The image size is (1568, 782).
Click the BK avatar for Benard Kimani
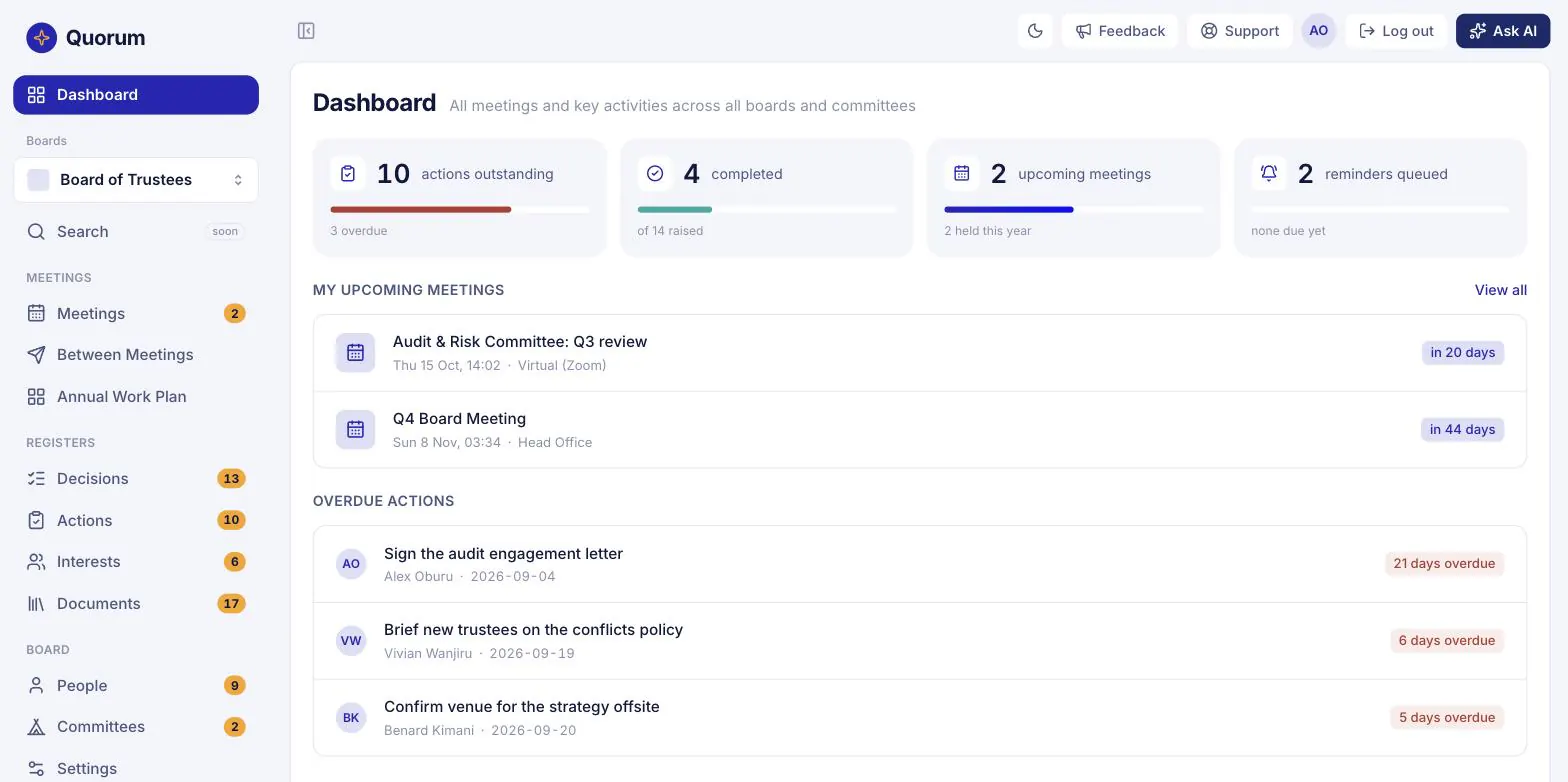coord(351,718)
